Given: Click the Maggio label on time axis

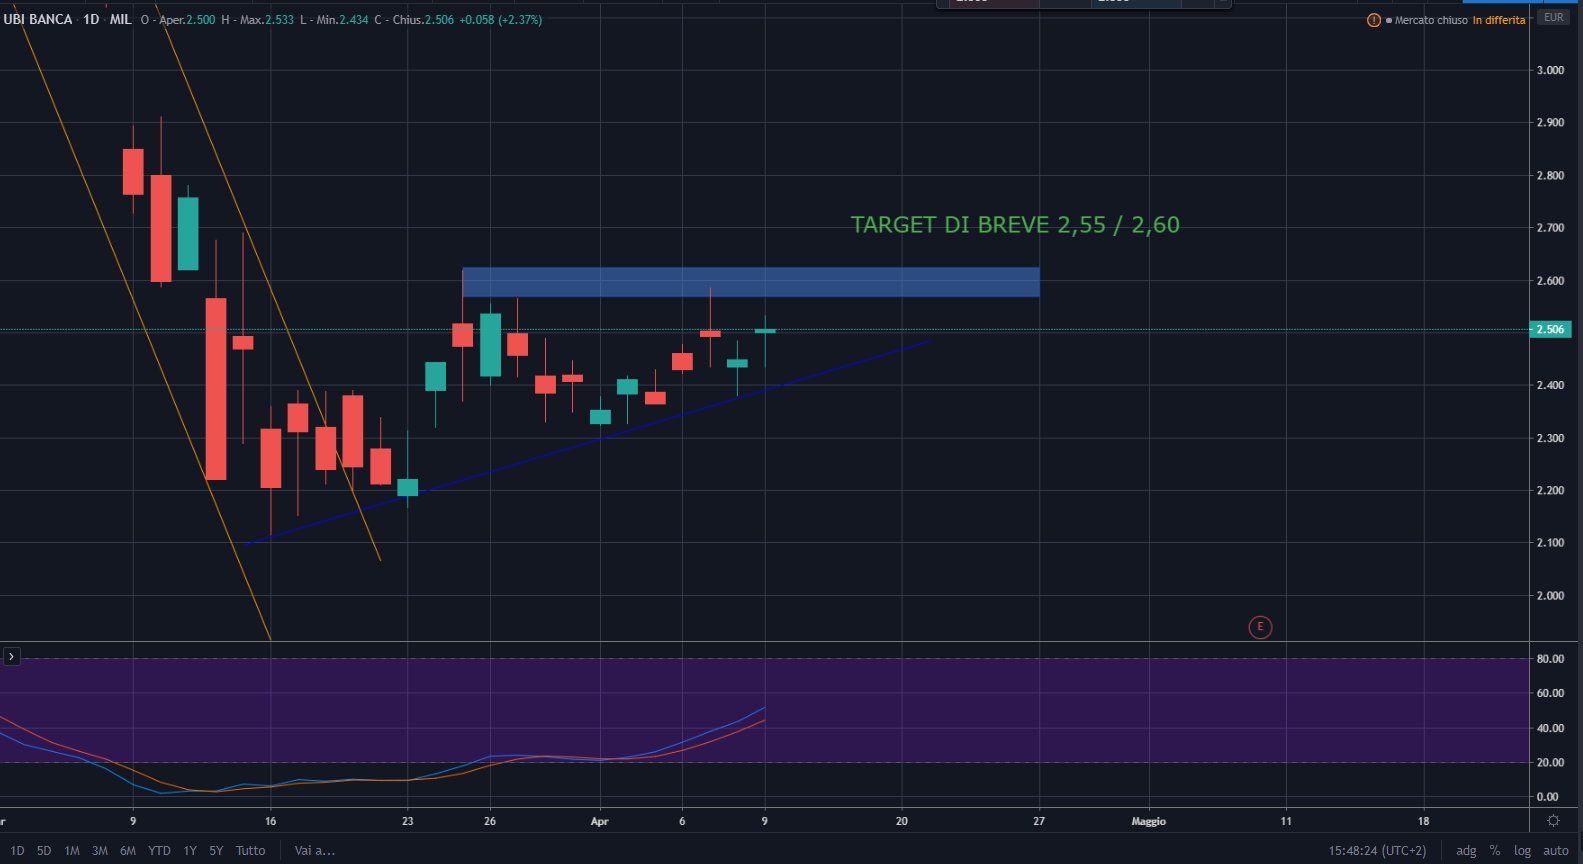Looking at the screenshot, I should click(1148, 821).
